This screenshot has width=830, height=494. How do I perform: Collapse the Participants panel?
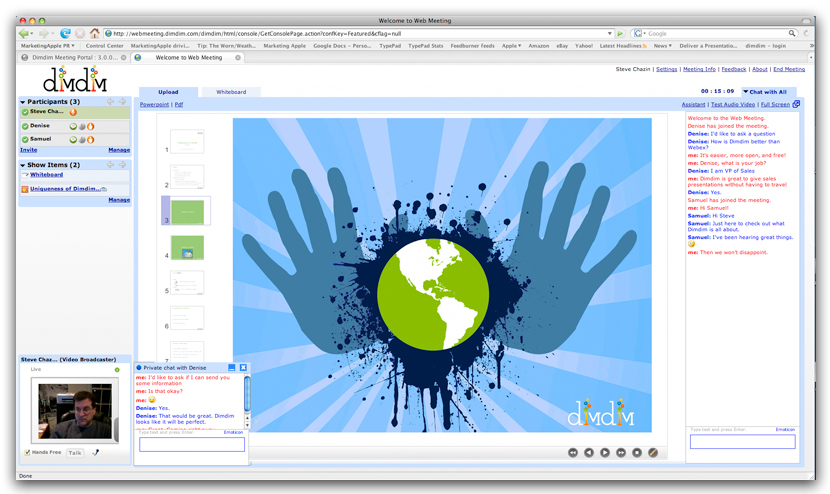tap(23, 102)
